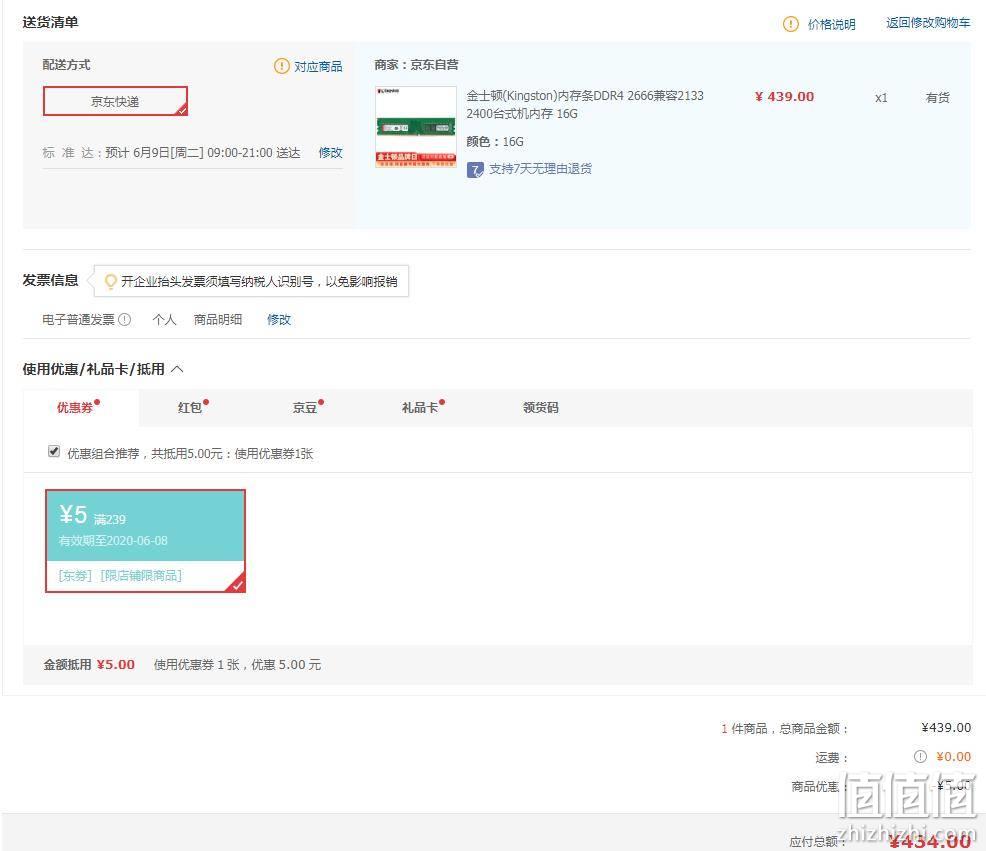The width and height of the screenshot is (986, 851).
Task: Open the Kingston memory product thumbnail
Action: pyautogui.click(x=416, y=127)
